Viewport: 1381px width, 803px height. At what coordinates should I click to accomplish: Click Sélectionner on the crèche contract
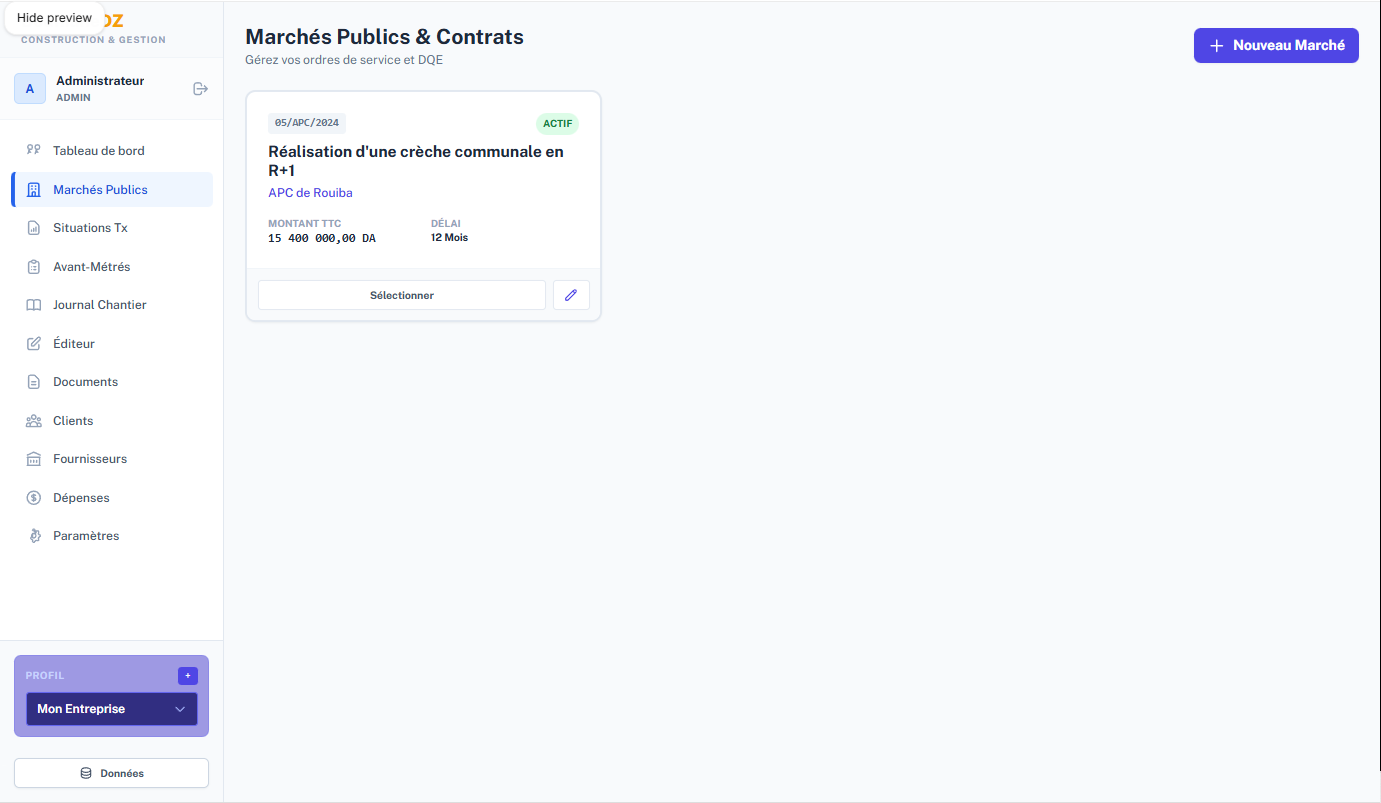tap(402, 295)
